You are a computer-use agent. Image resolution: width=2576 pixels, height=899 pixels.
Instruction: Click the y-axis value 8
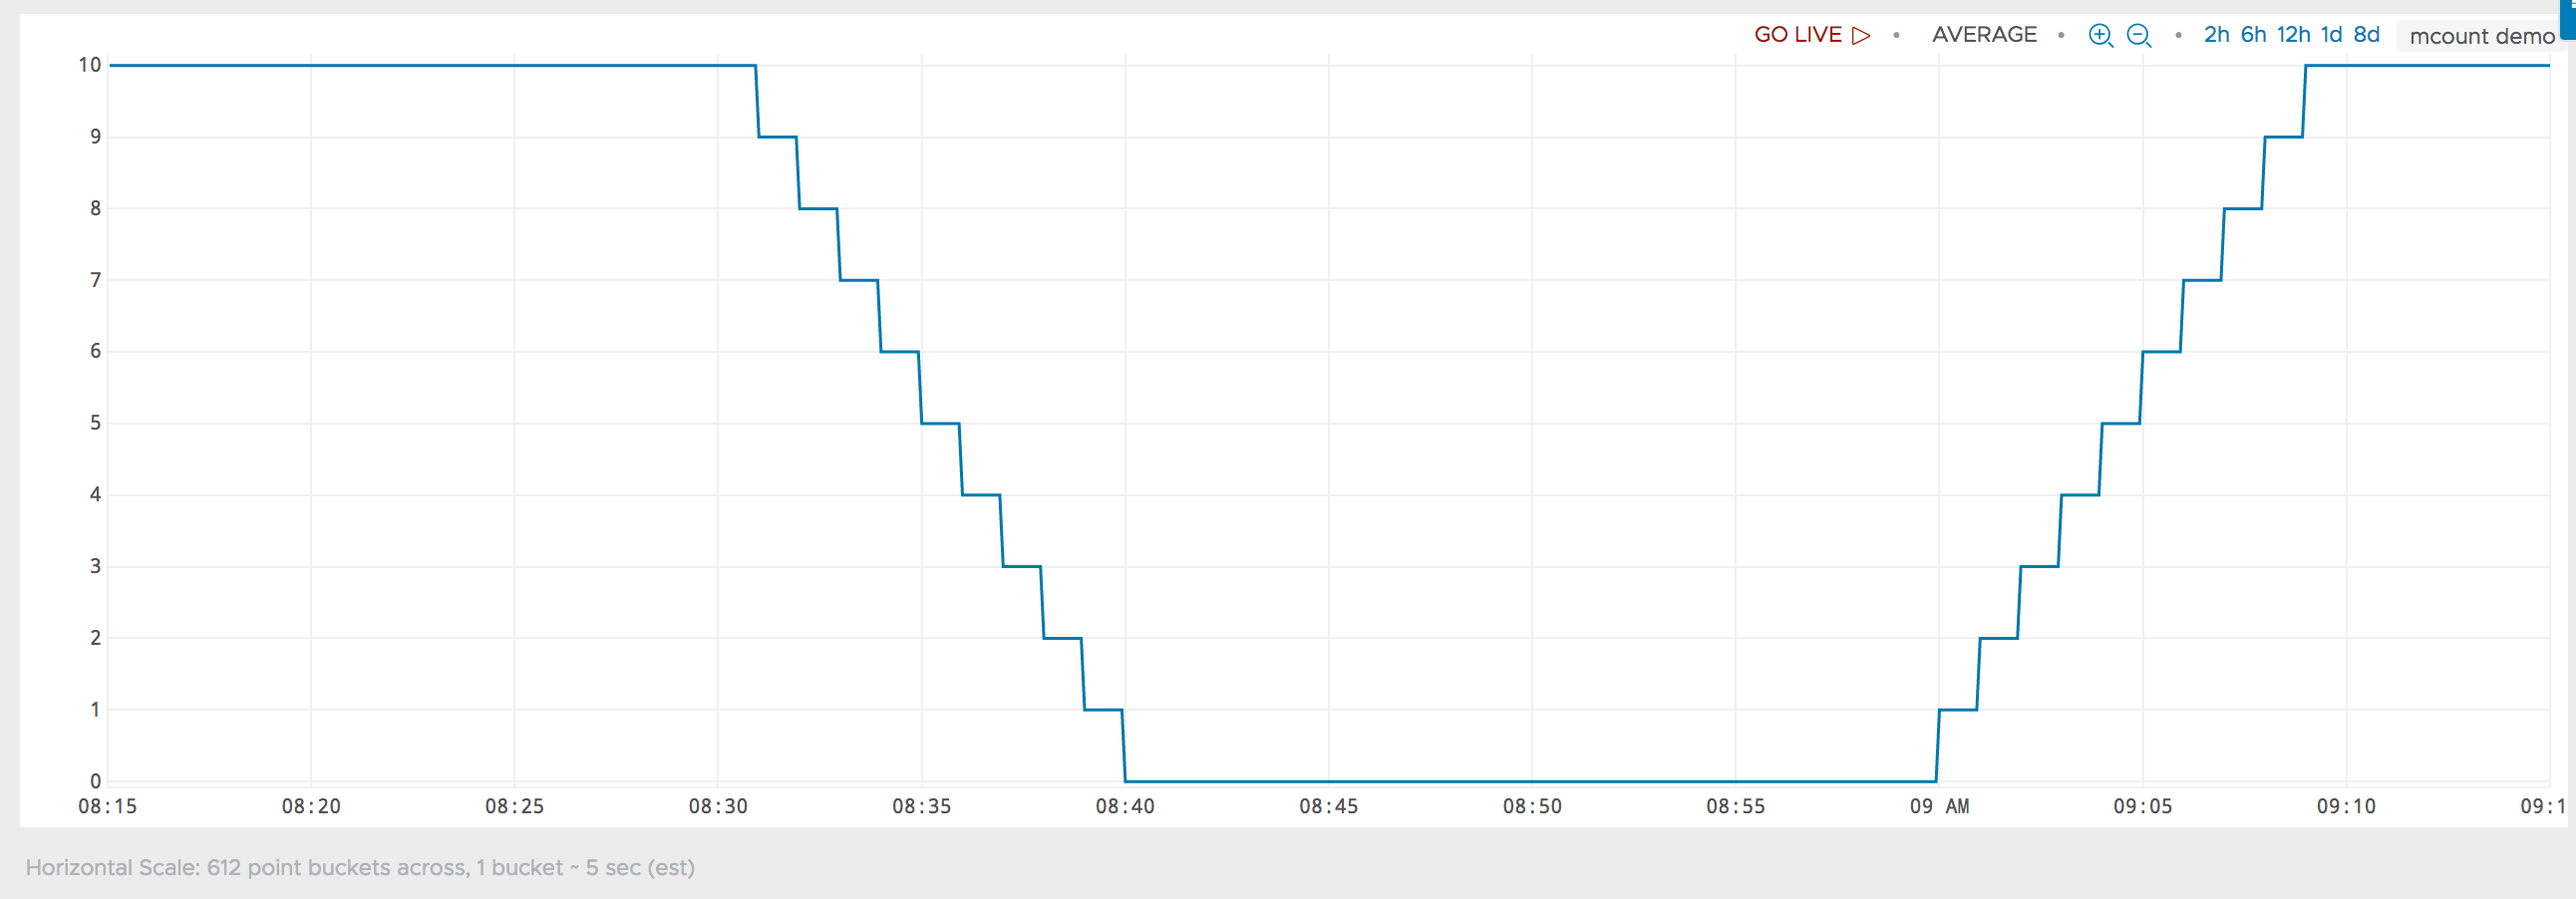96,208
